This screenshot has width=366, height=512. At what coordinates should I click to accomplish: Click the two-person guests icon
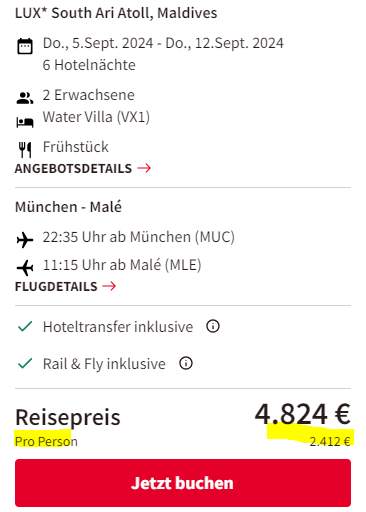[25, 98]
